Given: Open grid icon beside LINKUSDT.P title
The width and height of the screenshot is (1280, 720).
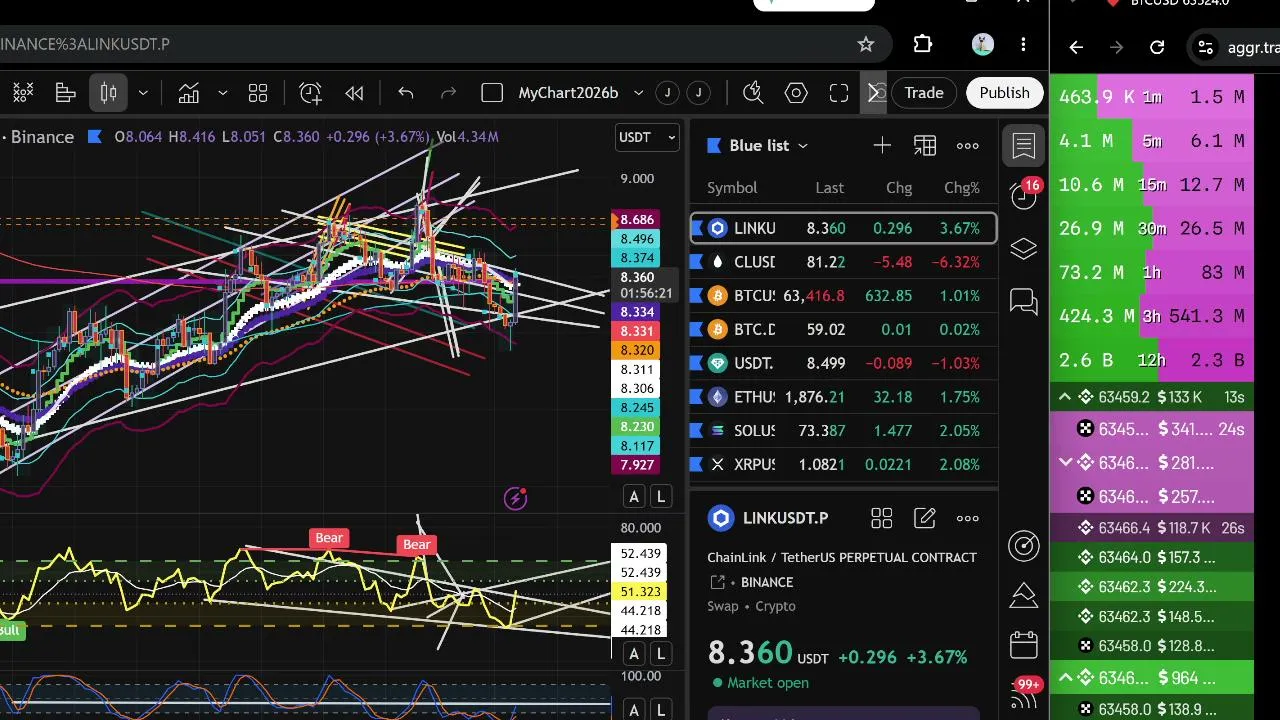Looking at the screenshot, I should (x=882, y=518).
